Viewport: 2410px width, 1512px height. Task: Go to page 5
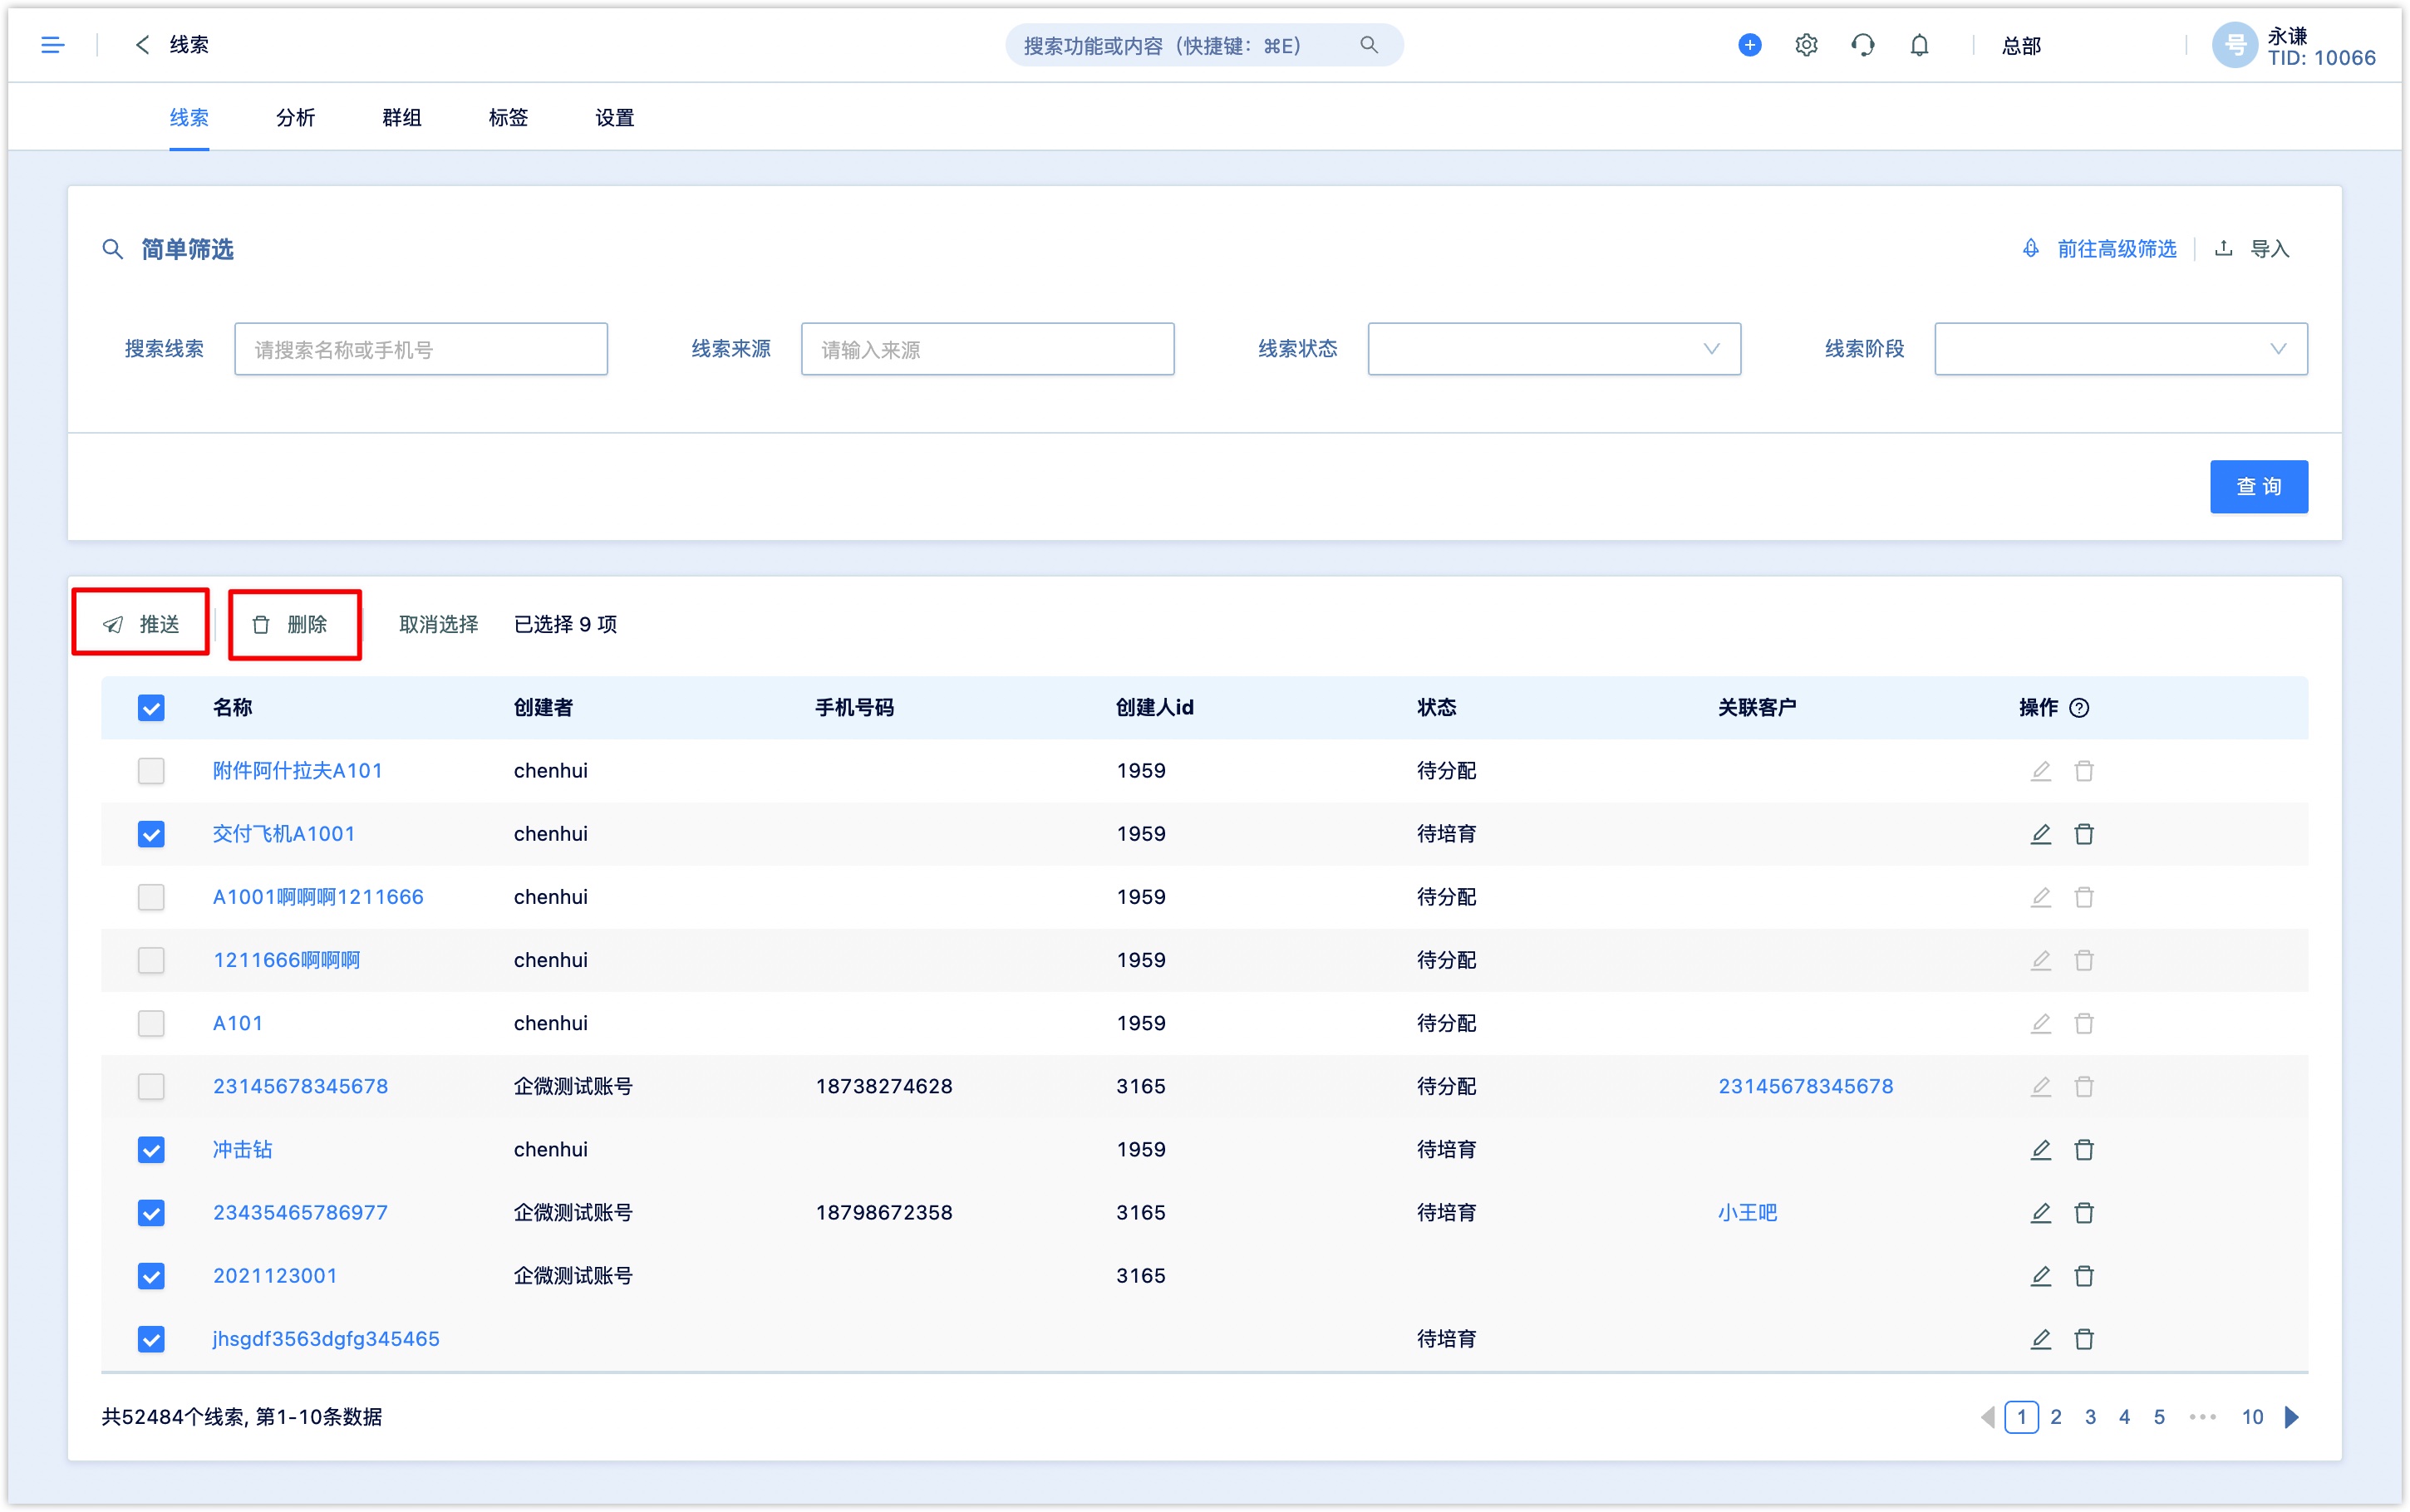(x=2158, y=1416)
